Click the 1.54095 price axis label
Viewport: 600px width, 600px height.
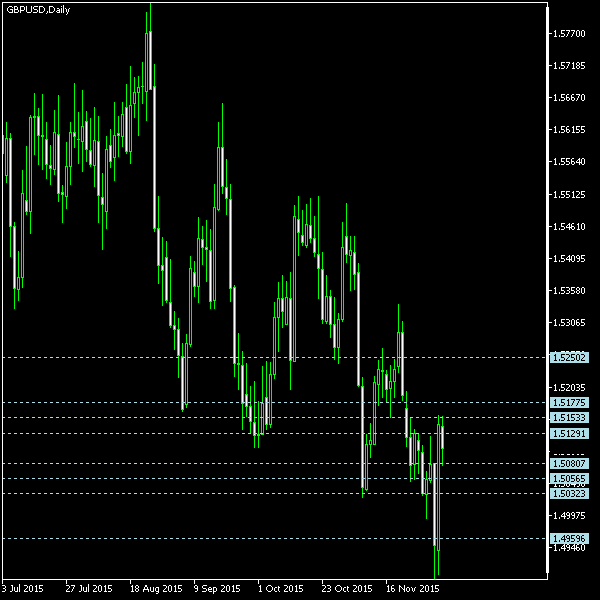569,259
